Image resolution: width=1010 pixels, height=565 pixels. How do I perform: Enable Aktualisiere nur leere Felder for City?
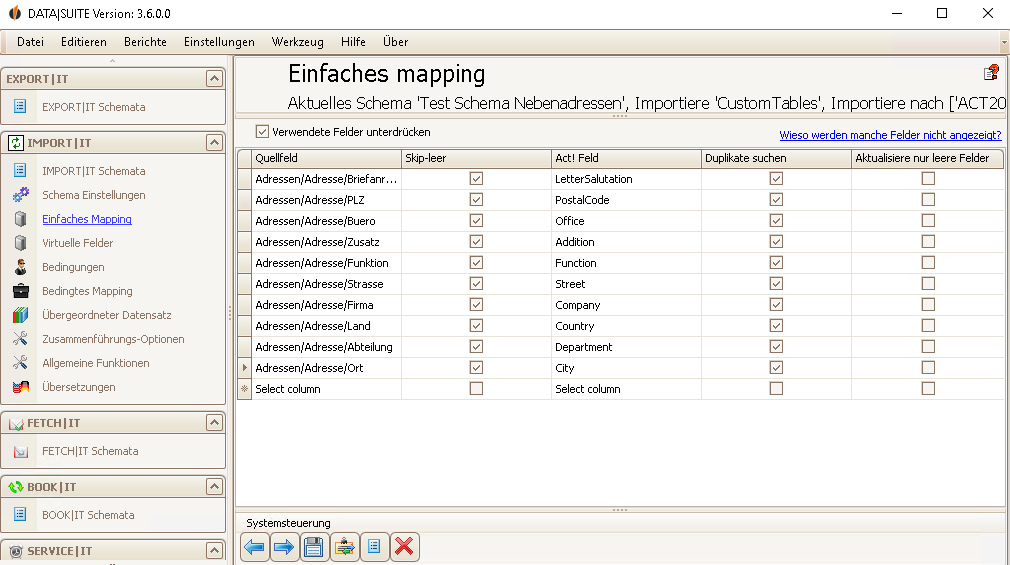[x=928, y=368]
